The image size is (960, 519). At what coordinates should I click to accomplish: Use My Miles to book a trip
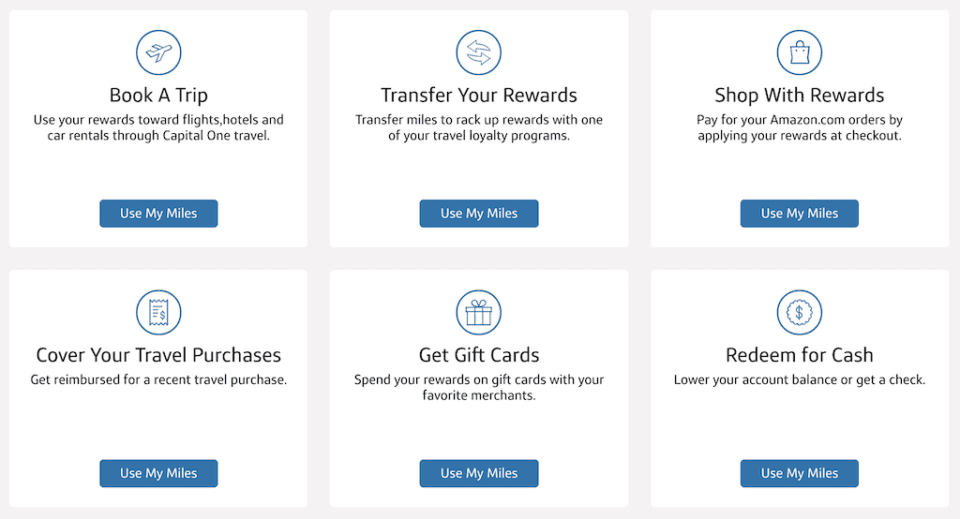(x=159, y=214)
